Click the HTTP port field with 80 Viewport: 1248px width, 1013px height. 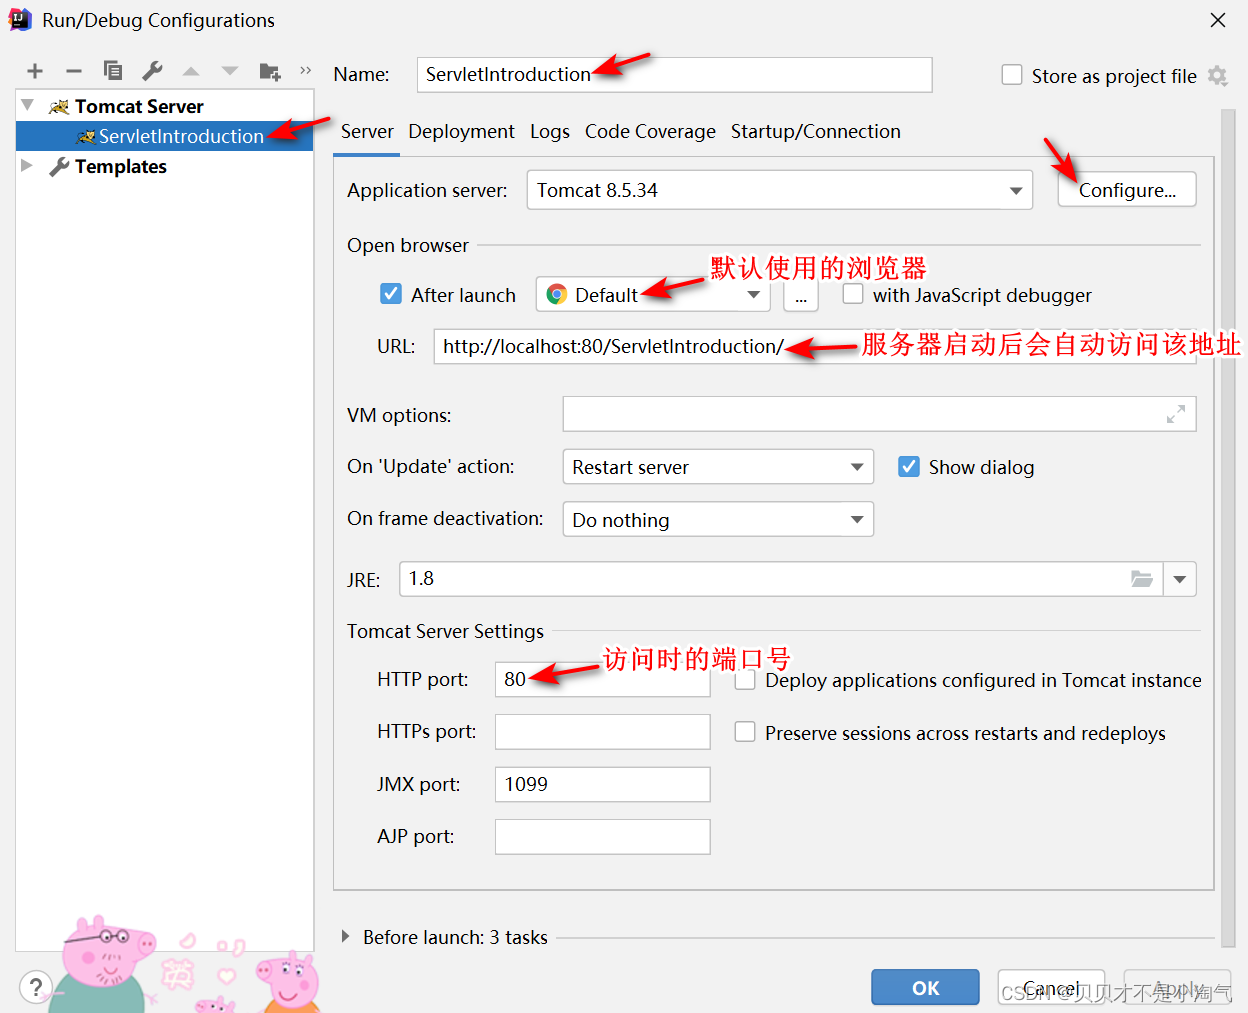tap(602, 679)
